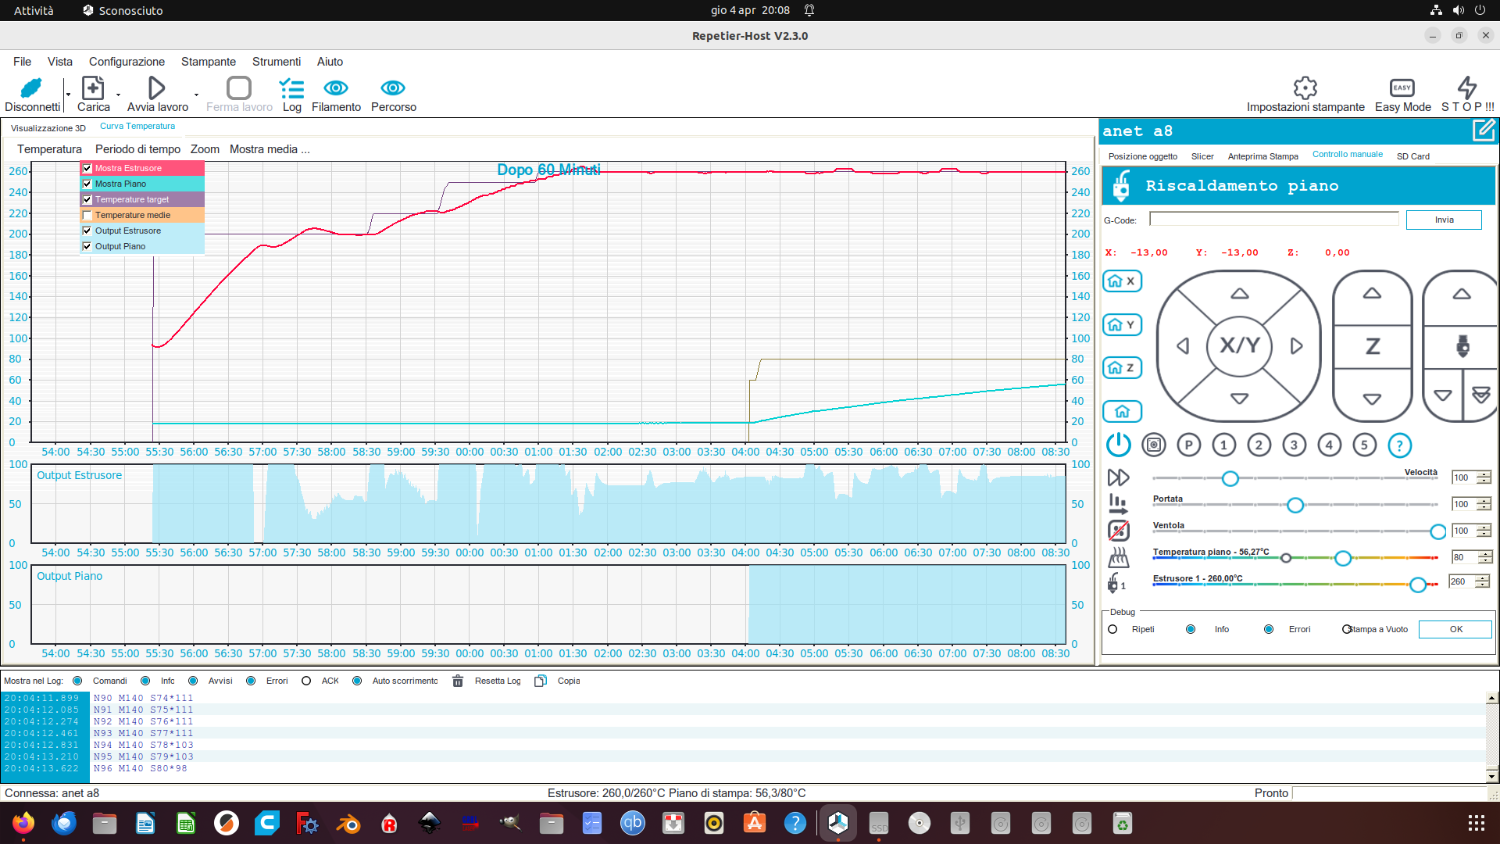Adjust the Velocità slider handle
Screen dimensions: 1500x844
(x=1230, y=478)
